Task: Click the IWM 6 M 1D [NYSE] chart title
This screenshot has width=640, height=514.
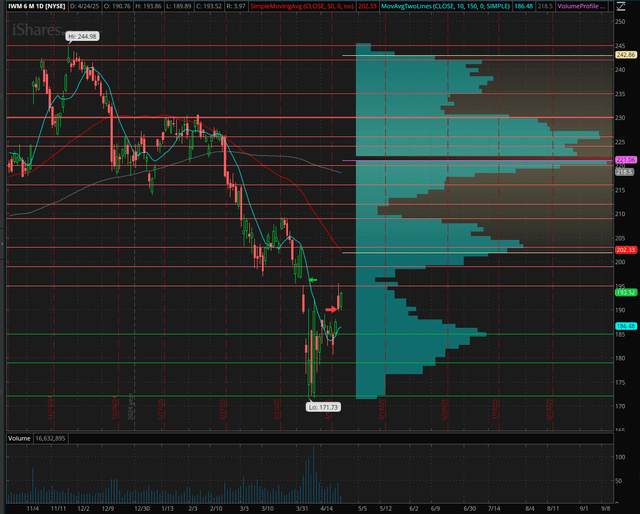Action: 37,6
